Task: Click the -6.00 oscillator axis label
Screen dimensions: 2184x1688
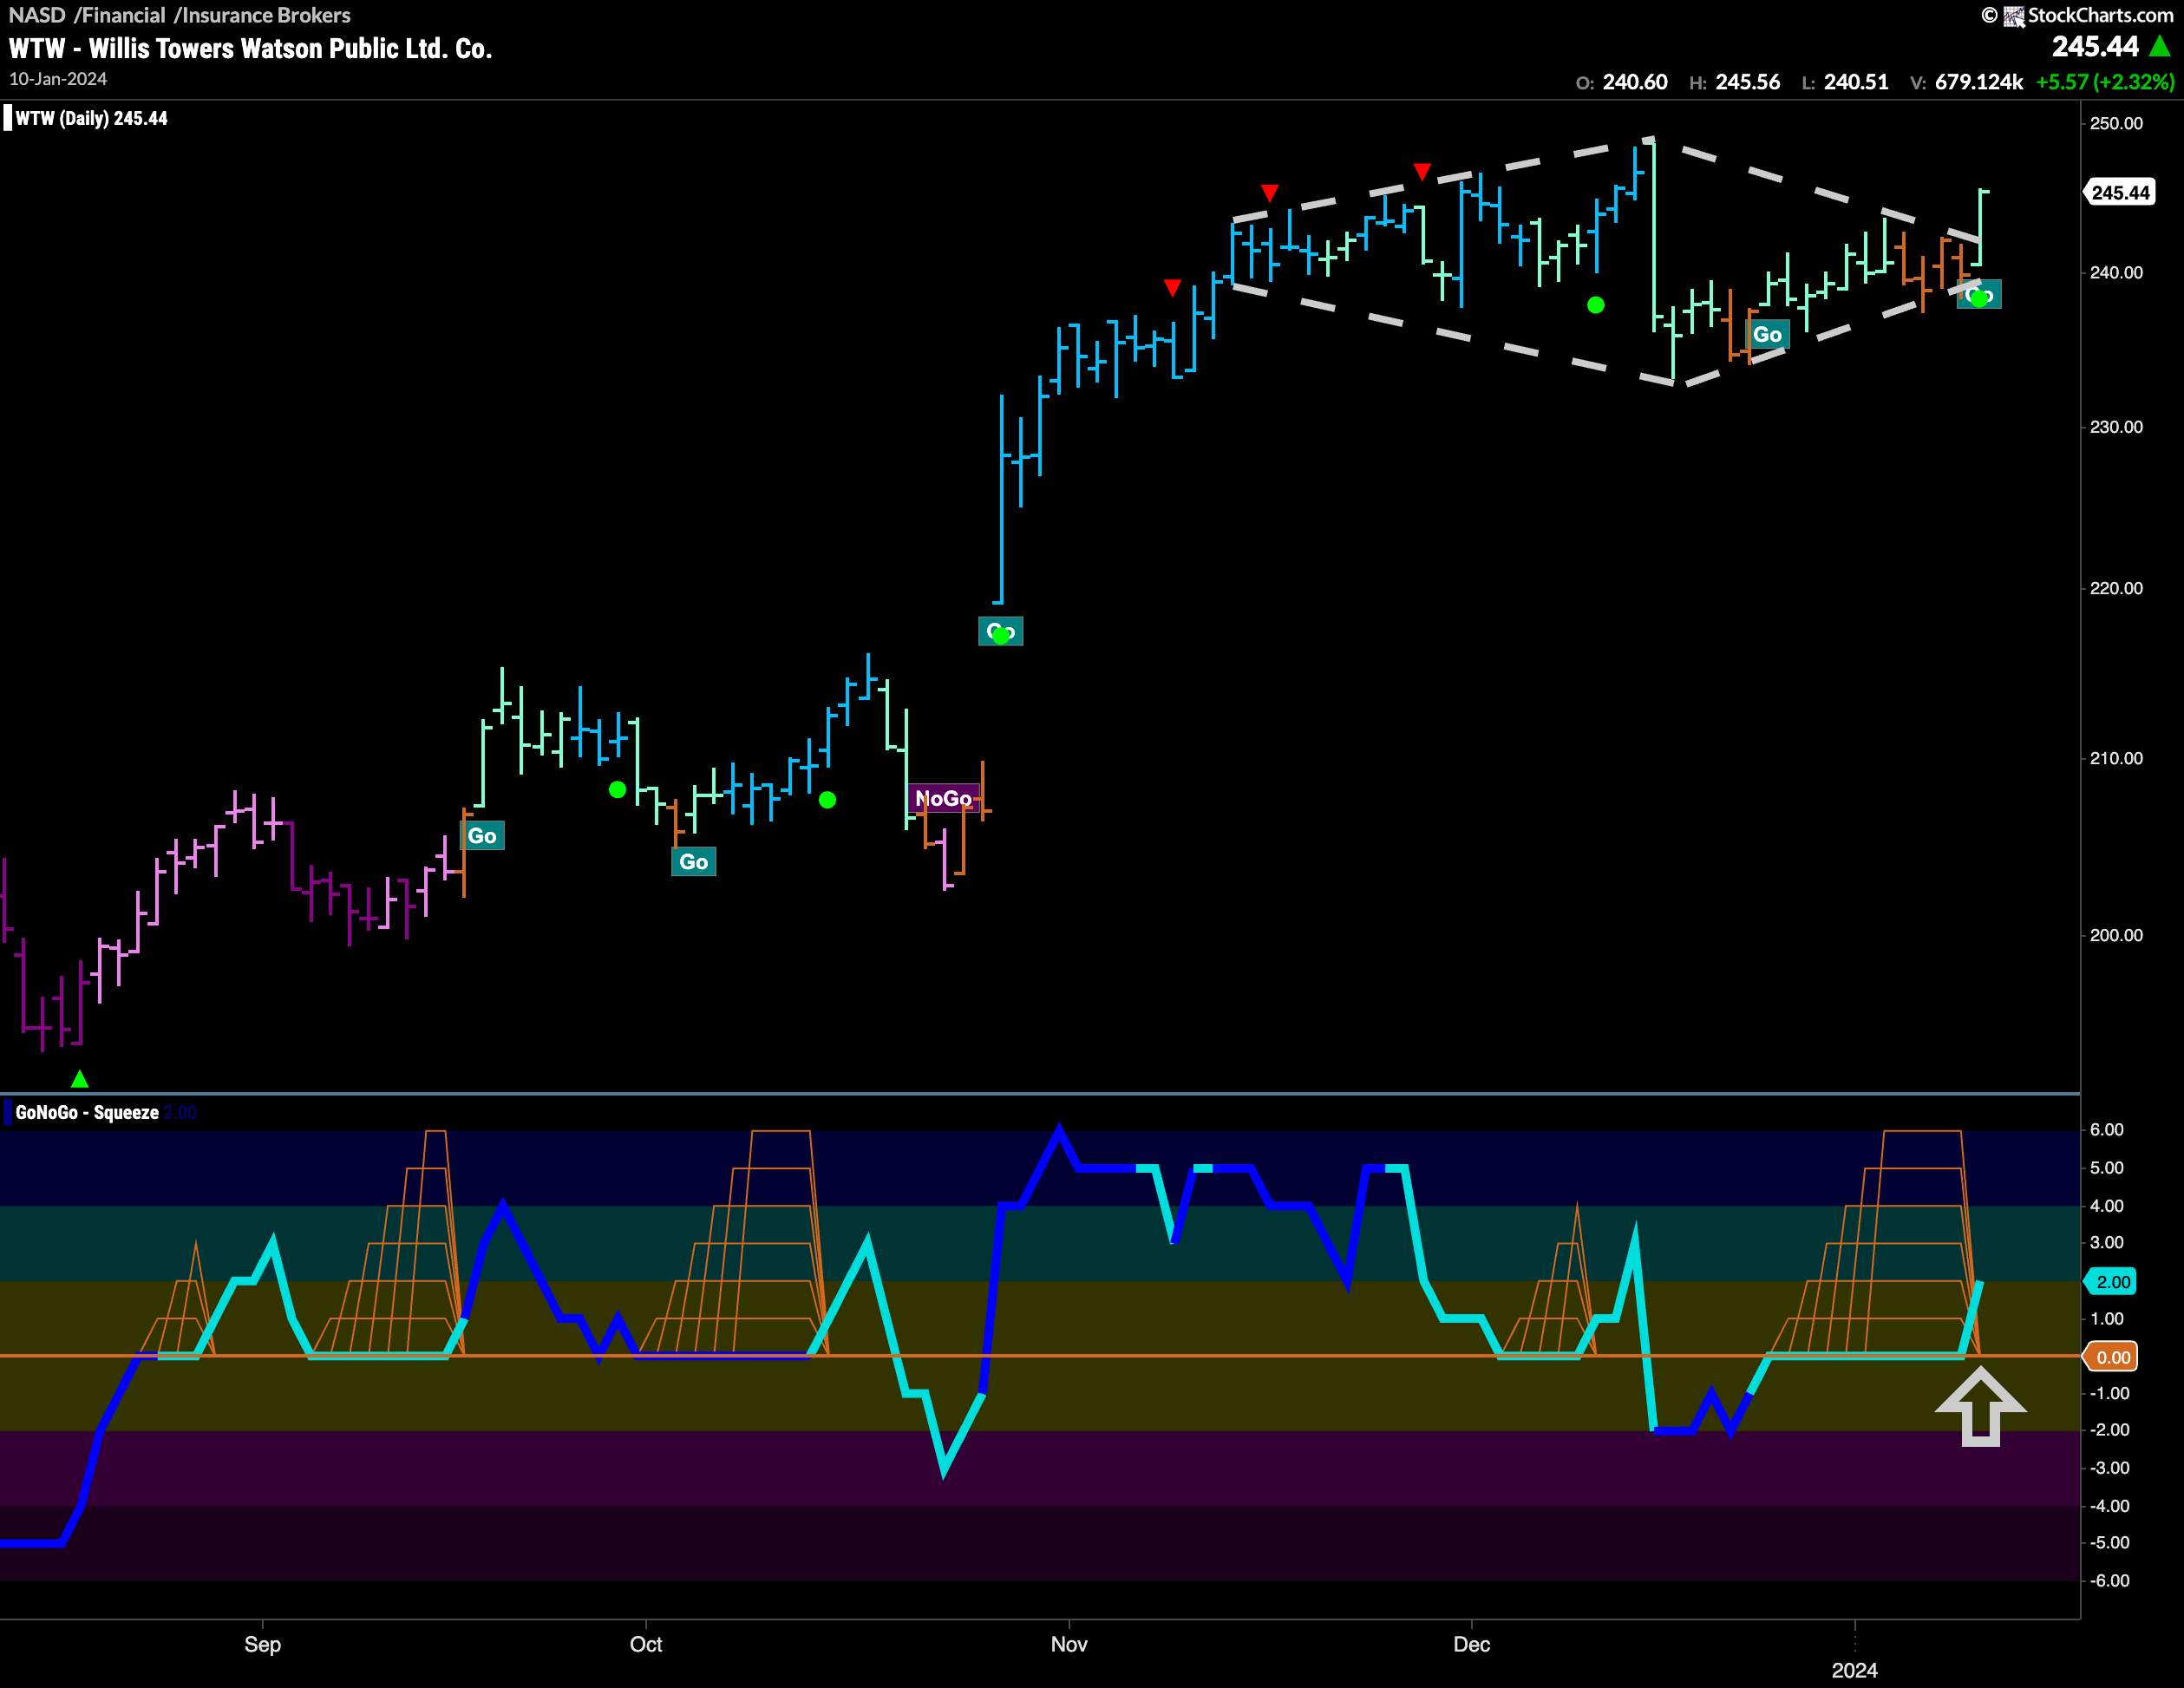Action: pos(2109,1581)
